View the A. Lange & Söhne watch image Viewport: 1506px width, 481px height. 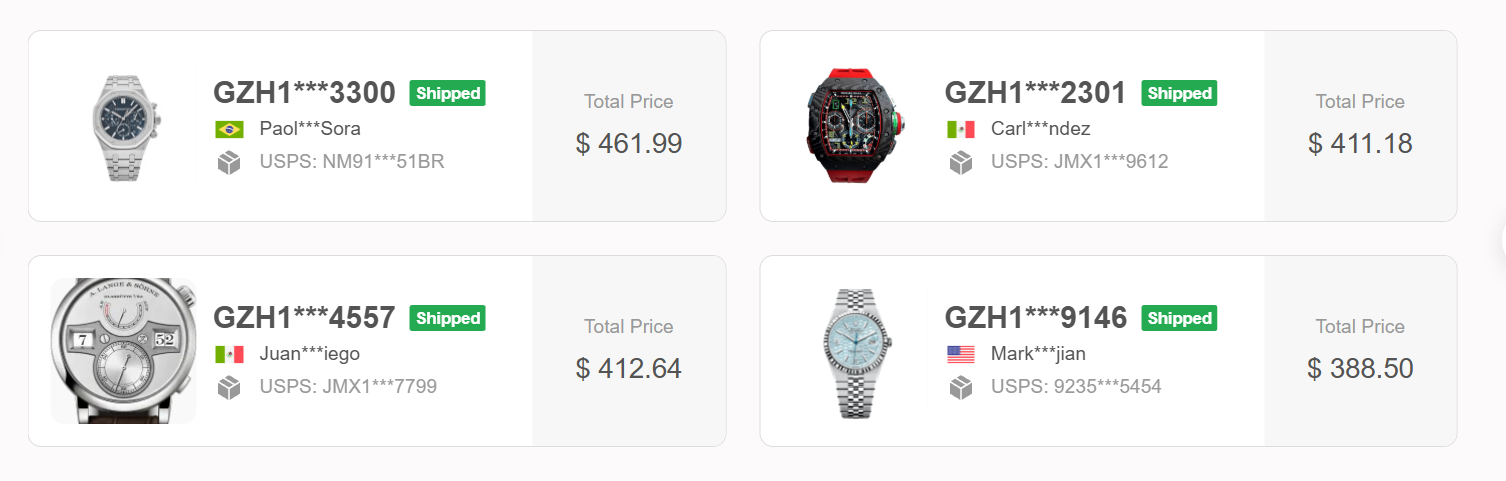pos(123,351)
